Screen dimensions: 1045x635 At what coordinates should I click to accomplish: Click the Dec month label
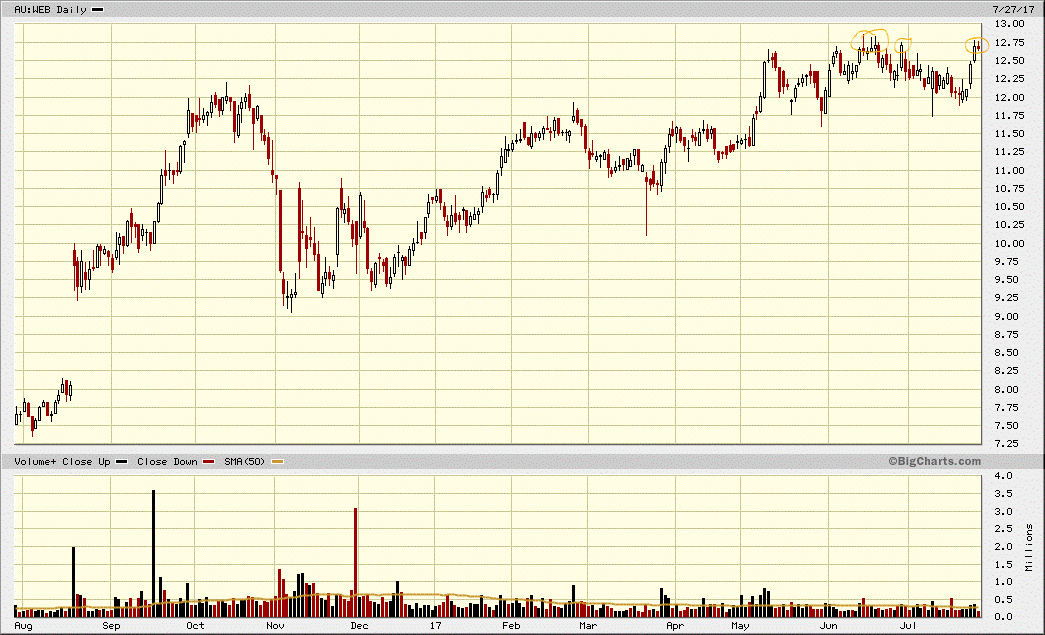coord(359,626)
